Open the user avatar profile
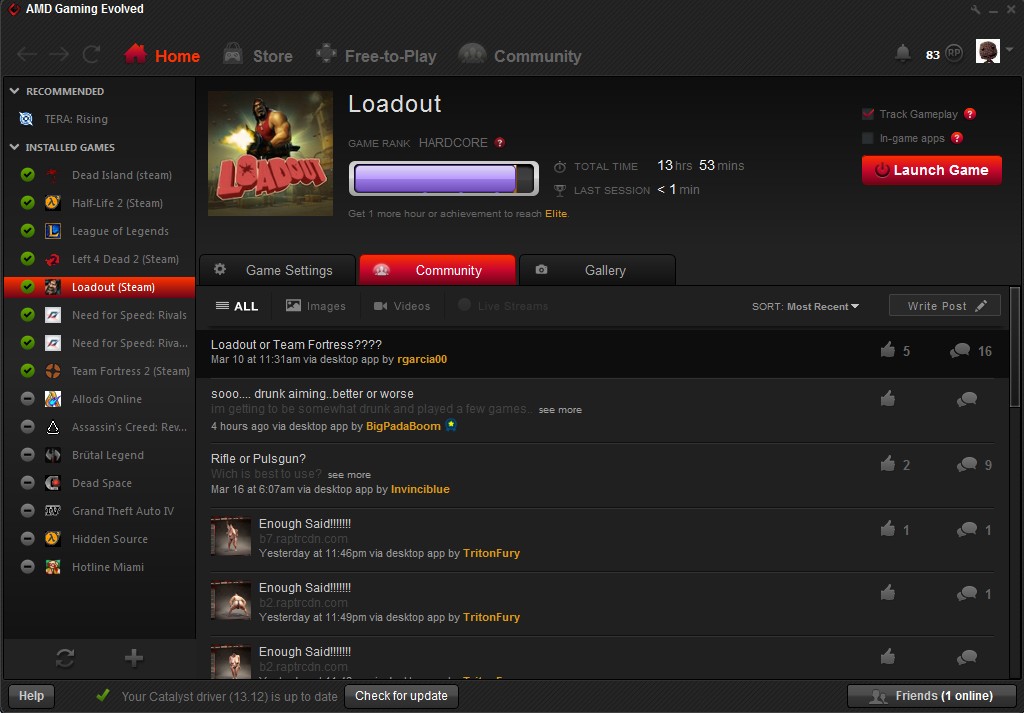This screenshot has height=713, width=1024. tap(987, 52)
